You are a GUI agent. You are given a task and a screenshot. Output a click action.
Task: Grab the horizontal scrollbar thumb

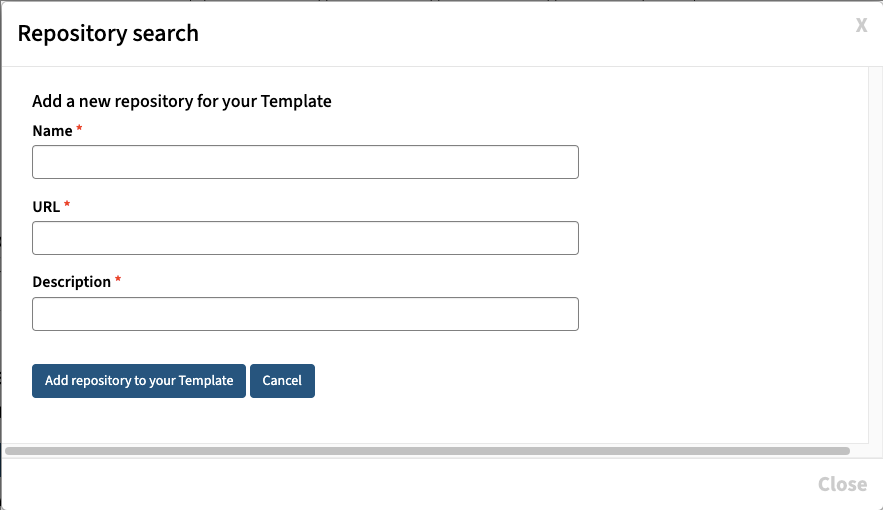click(x=427, y=451)
